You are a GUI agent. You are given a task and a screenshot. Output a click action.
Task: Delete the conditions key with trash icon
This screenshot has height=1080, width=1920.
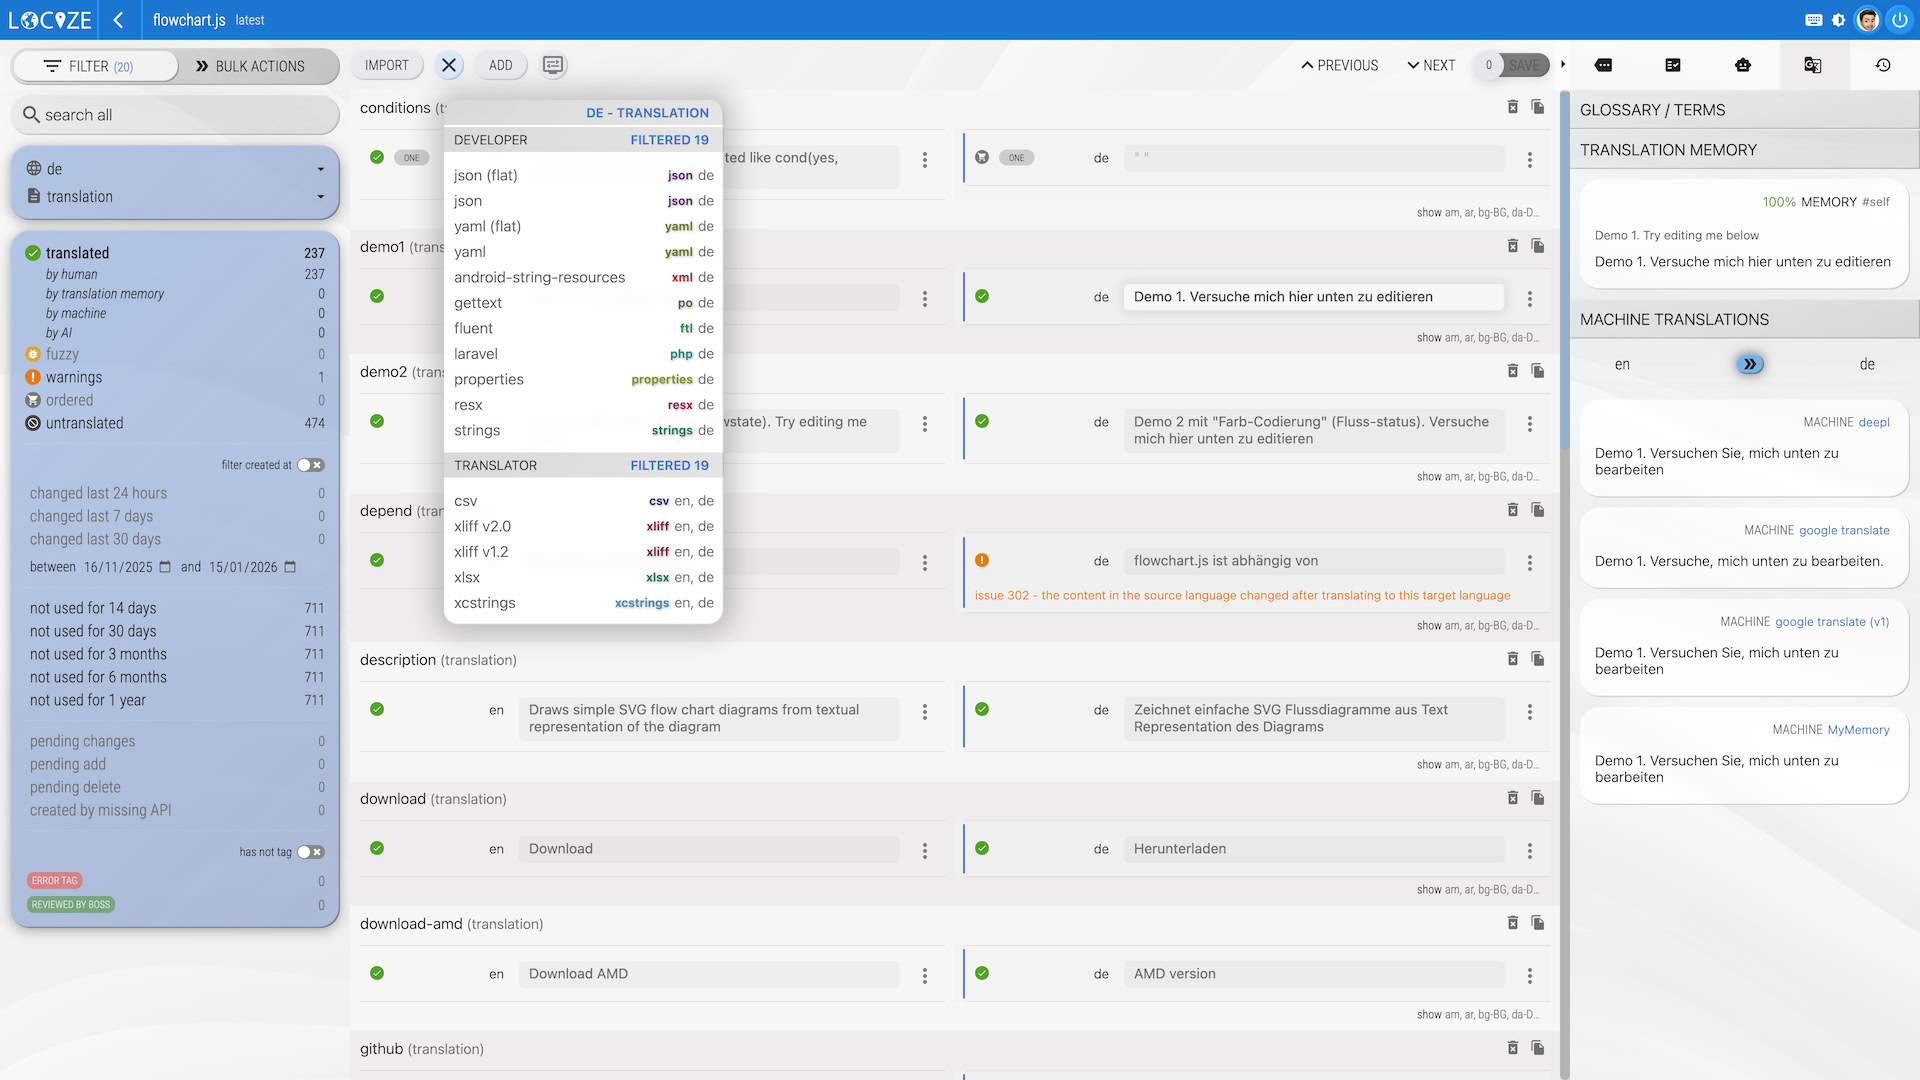tap(1513, 107)
